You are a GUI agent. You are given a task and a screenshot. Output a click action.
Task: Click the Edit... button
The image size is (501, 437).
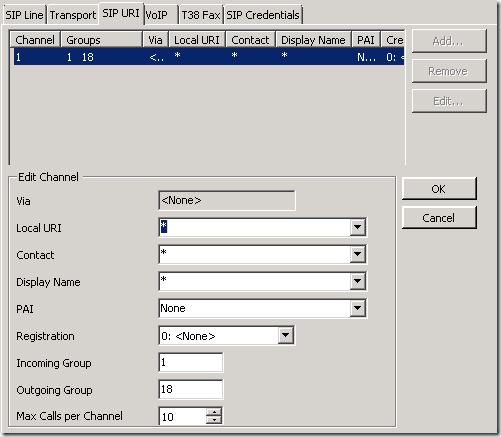pos(449,101)
